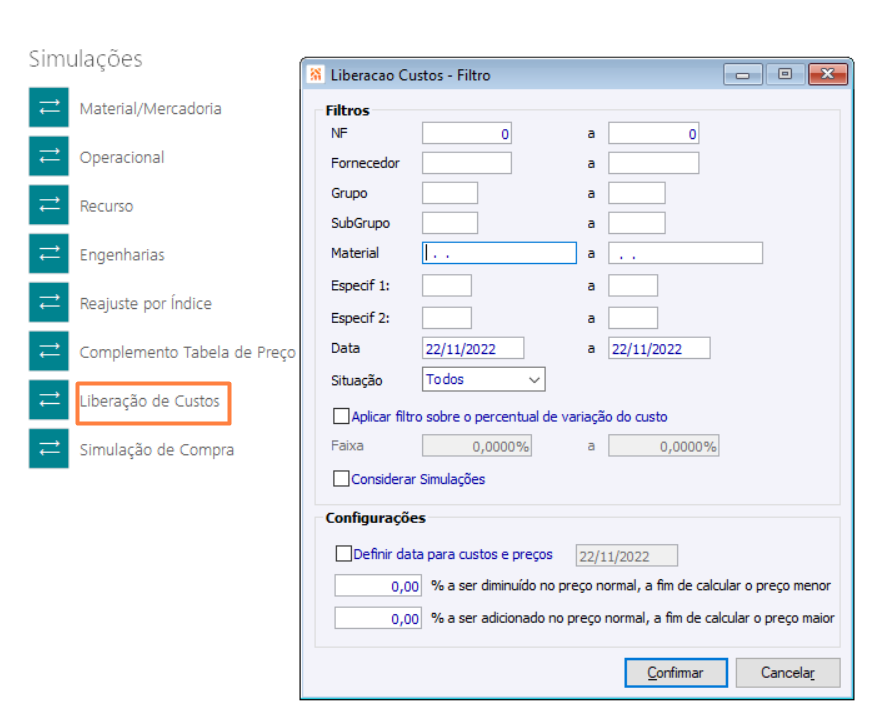Click the Material/Mercadoria simulation icon
Image resolution: width=869 pixels, height=709 pixels.
pyautogui.click(x=49, y=107)
